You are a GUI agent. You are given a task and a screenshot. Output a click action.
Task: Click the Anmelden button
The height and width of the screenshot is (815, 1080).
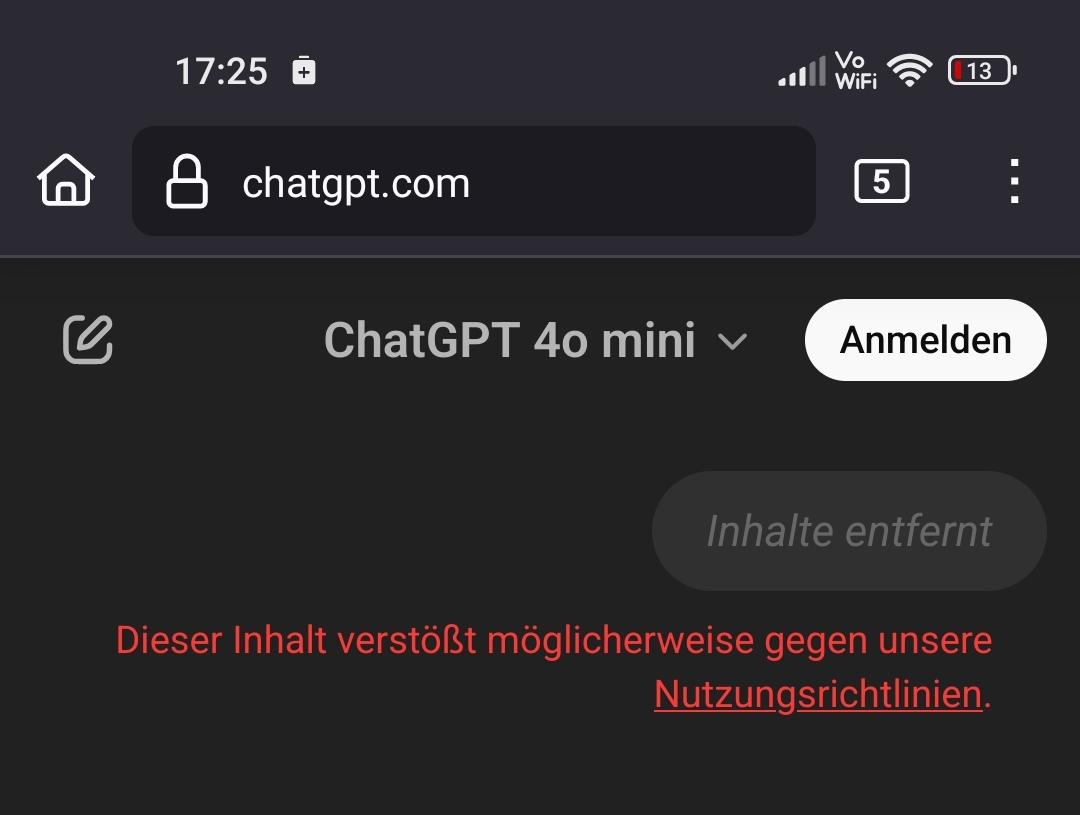[925, 340]
